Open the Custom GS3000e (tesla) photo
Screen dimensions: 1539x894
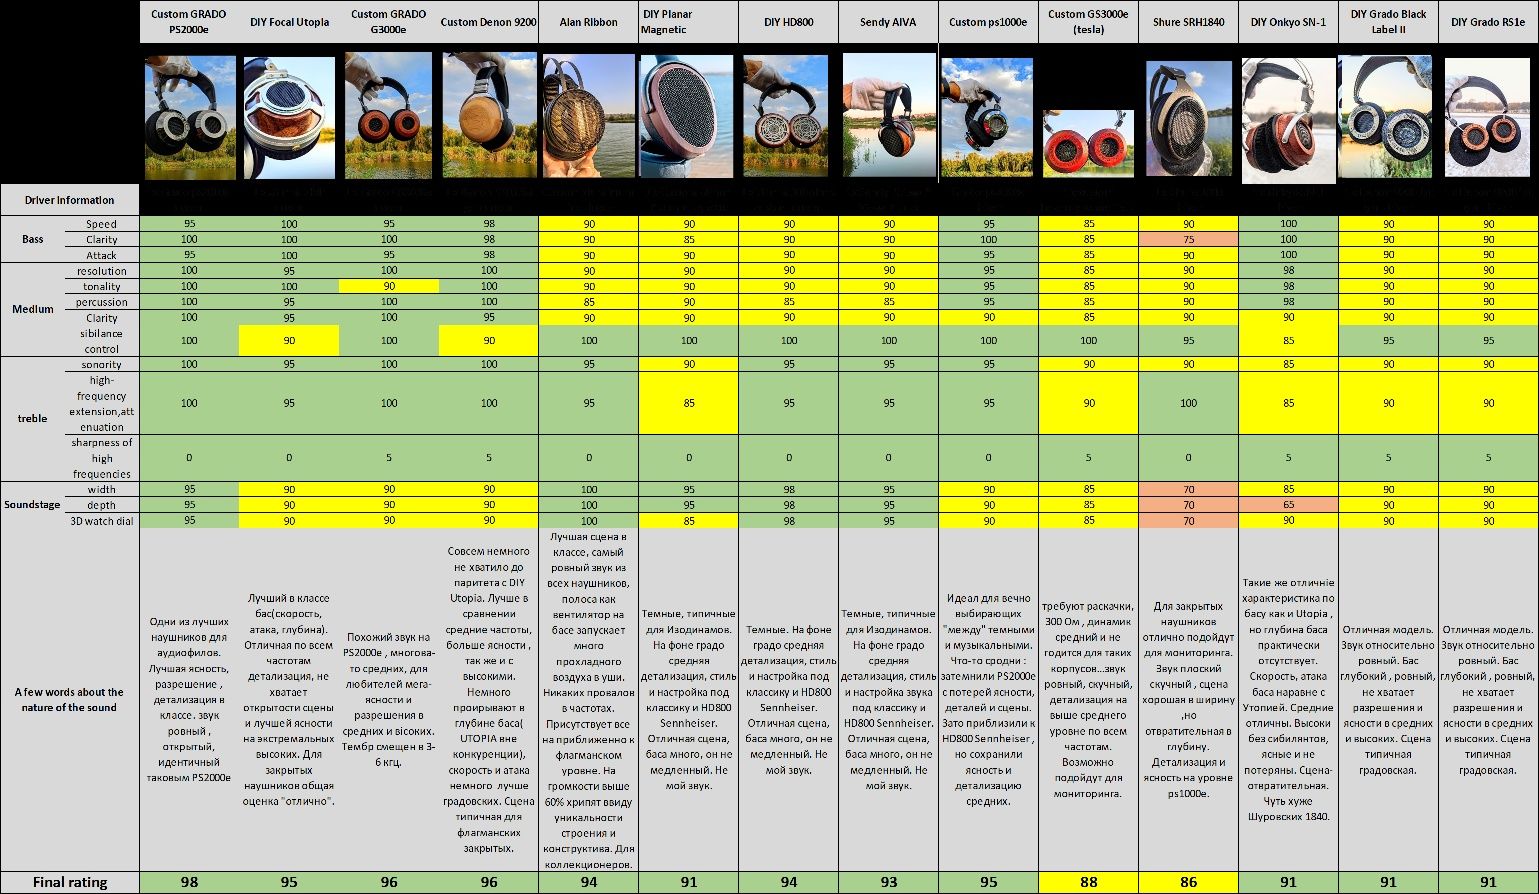[1088, 143]
